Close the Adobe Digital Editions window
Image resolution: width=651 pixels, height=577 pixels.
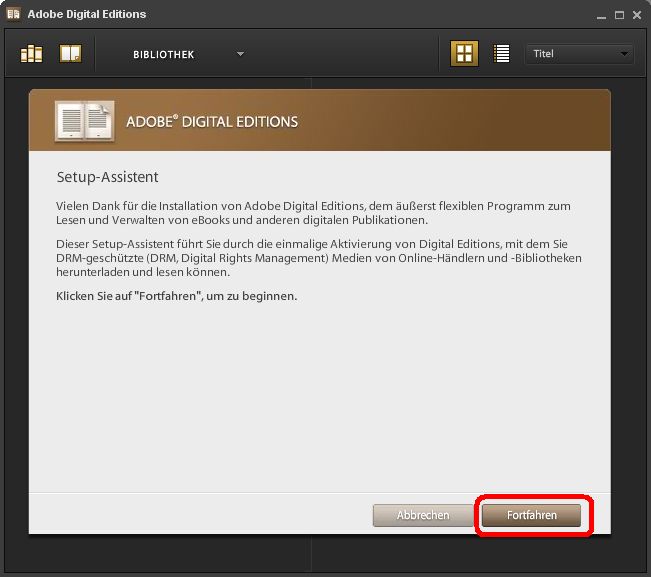pos(637,15)
